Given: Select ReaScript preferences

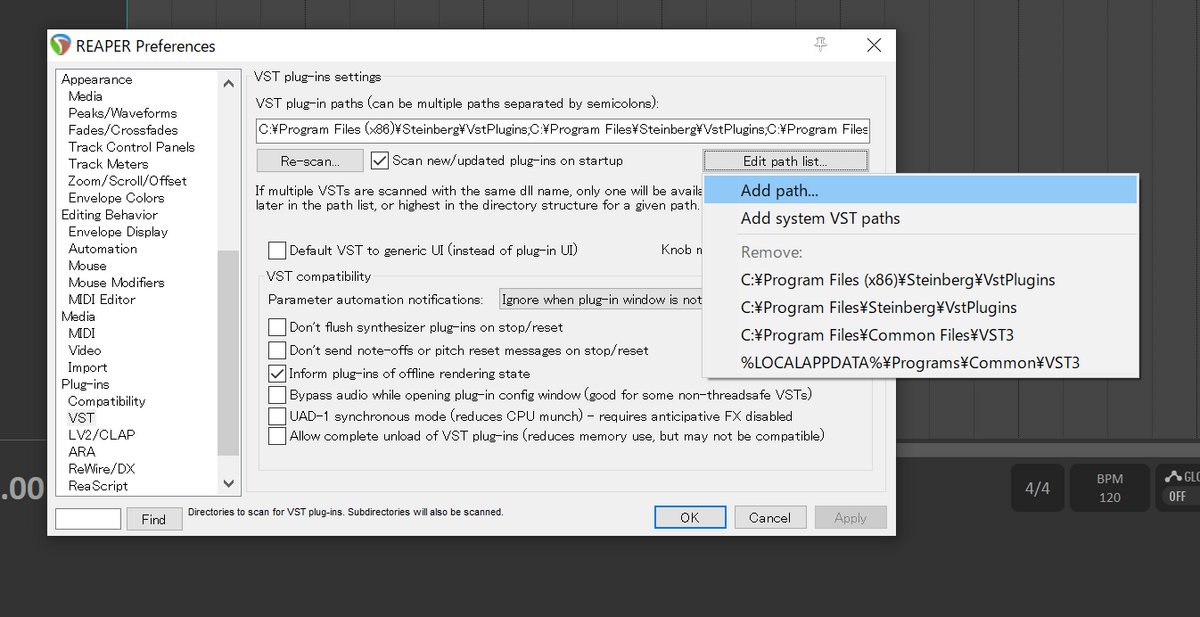Looking at the screenshot, I should [x=98, y=486].
